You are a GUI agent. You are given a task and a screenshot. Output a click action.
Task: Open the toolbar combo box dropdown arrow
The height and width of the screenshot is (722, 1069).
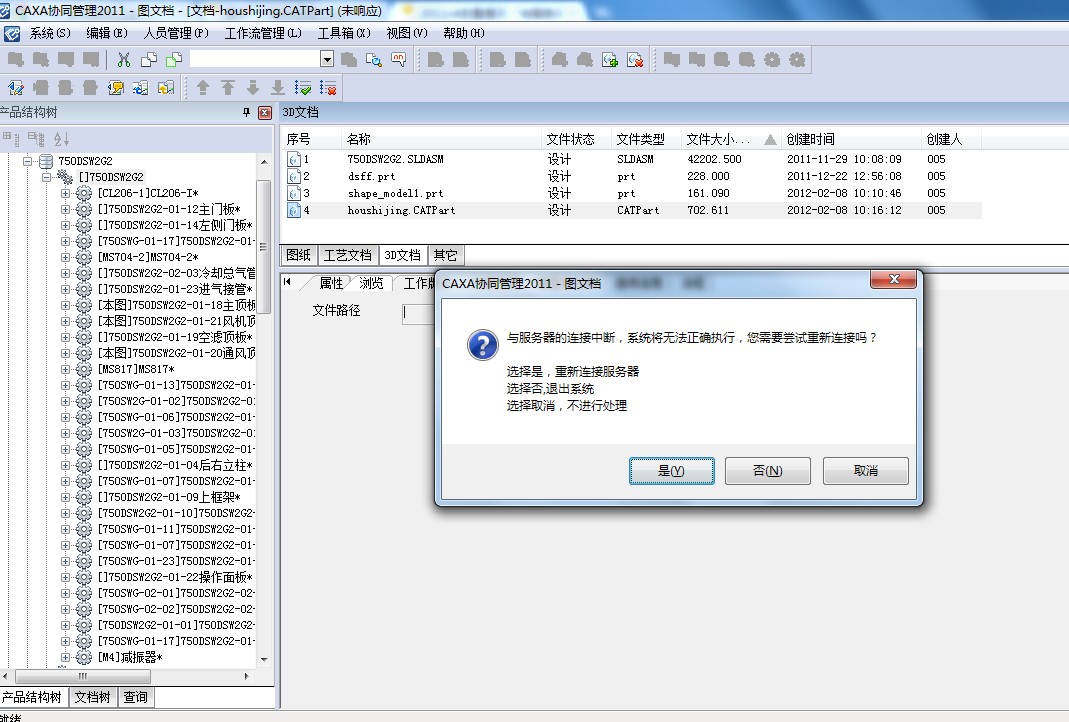coord(327,59)
